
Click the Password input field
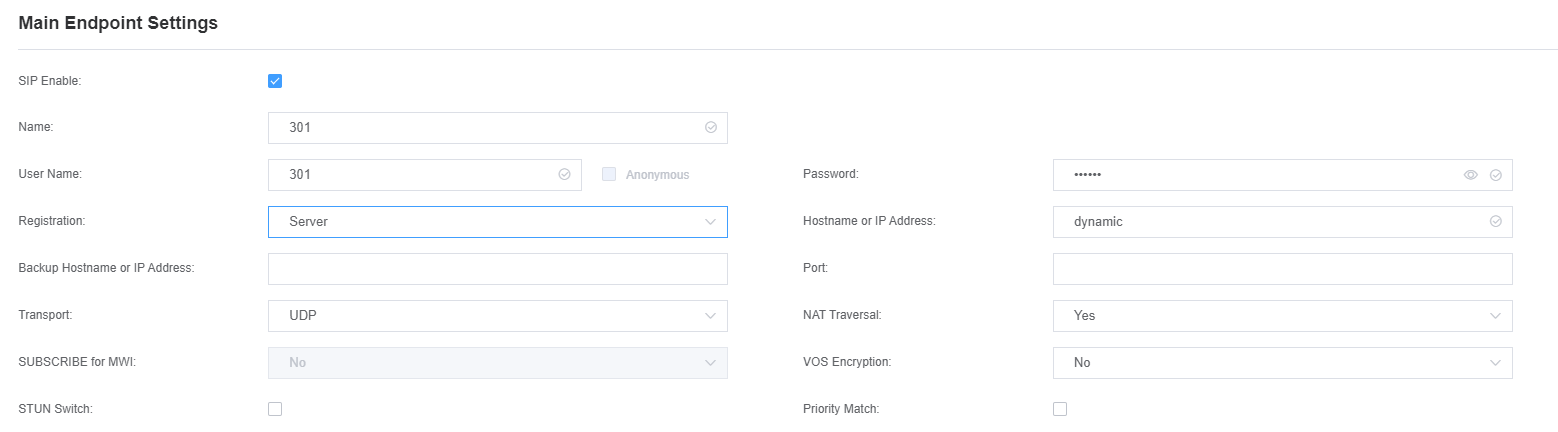[x=1283, y=175]
